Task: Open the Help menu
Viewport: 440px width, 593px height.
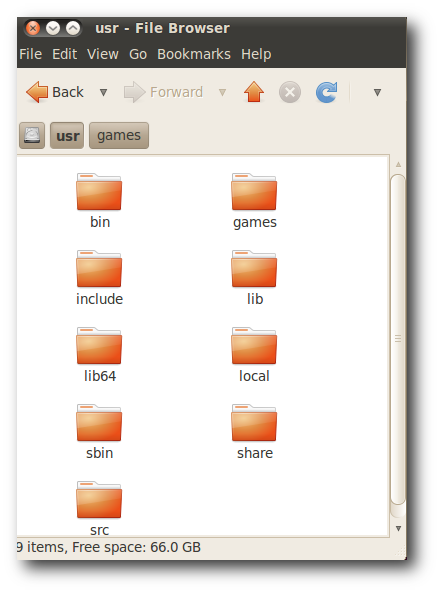Action: (x=256, y=54)
